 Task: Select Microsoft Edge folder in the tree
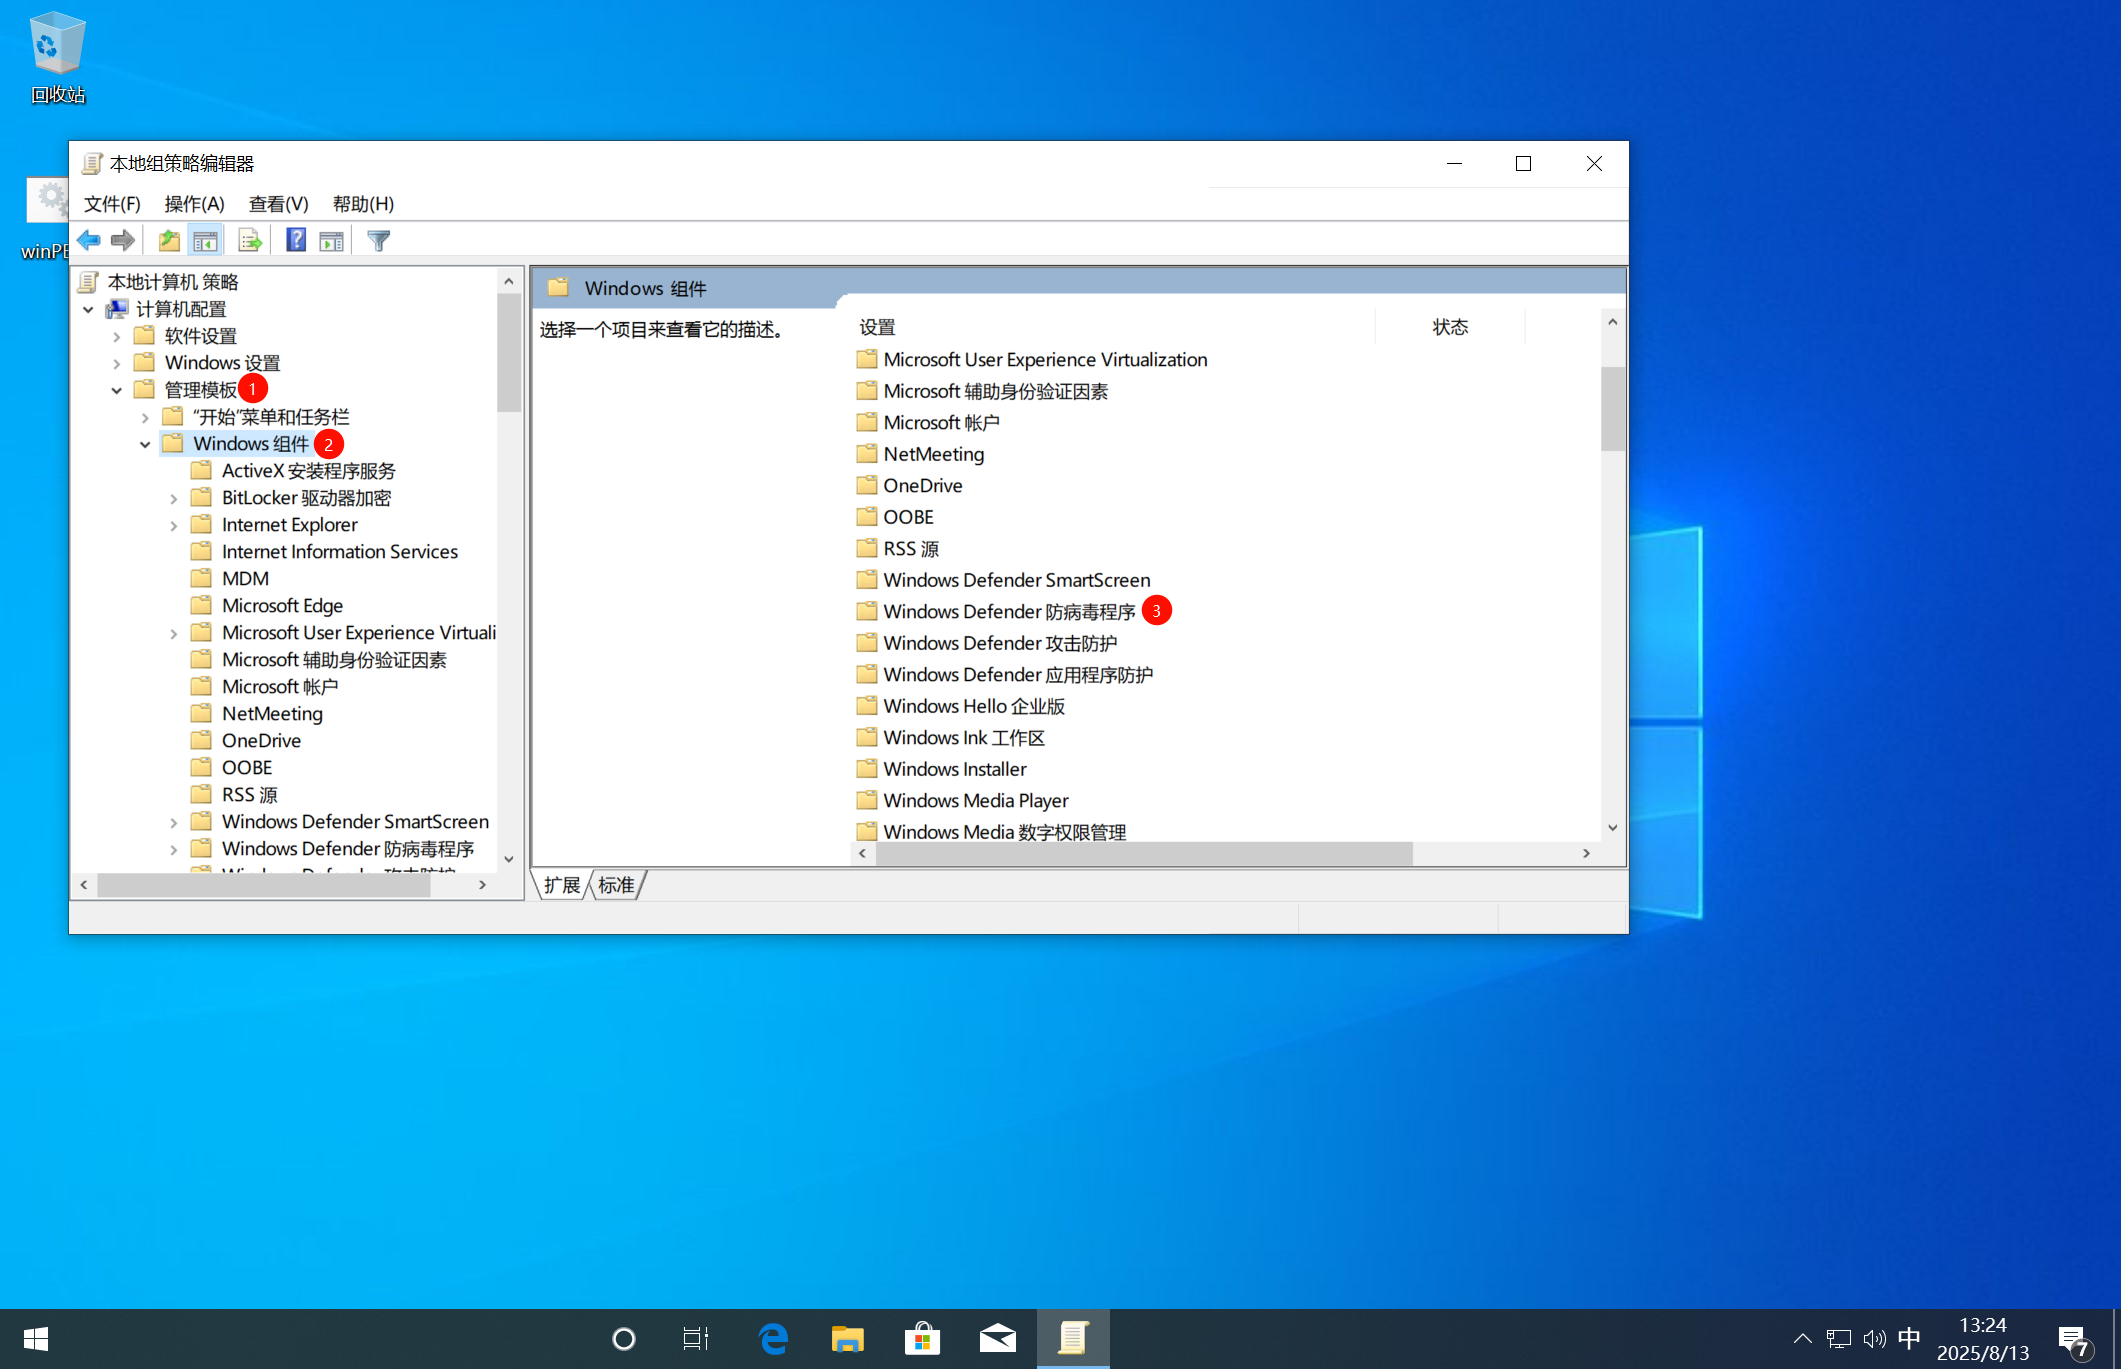click(282, 606)
